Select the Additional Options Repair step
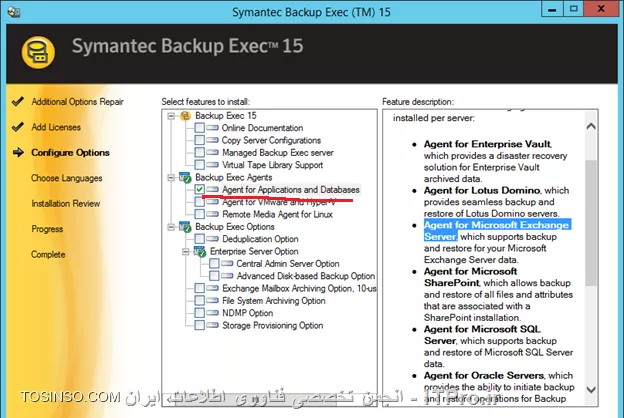The image size is (624, 418). point(78,102)
